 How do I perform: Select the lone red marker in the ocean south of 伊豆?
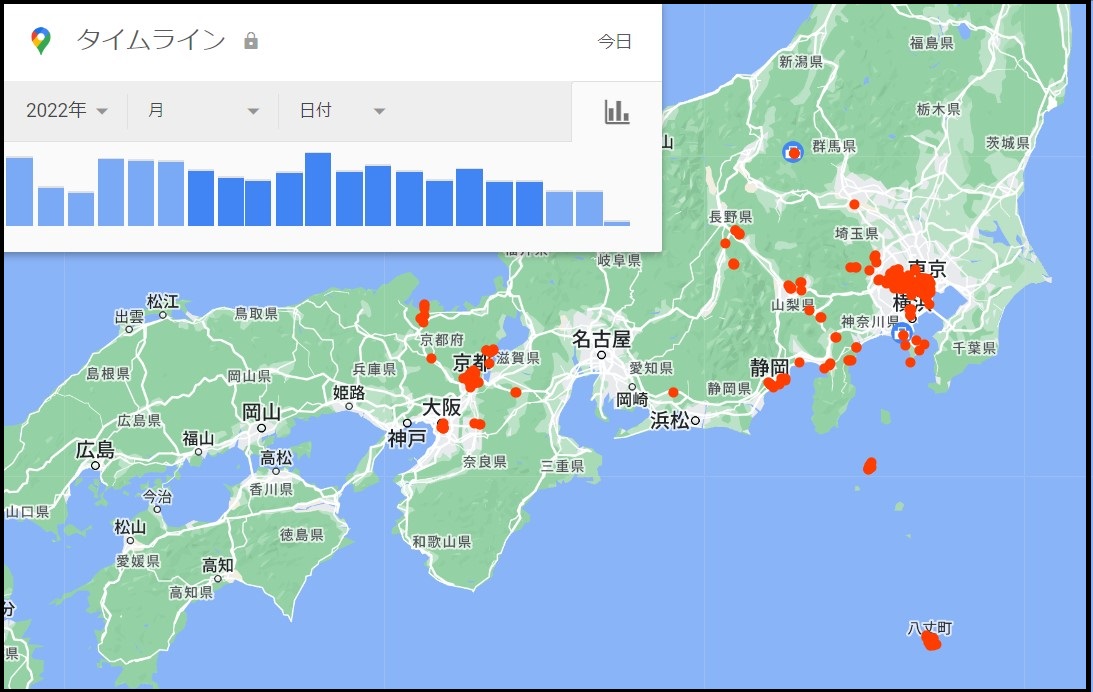(868, 465)
